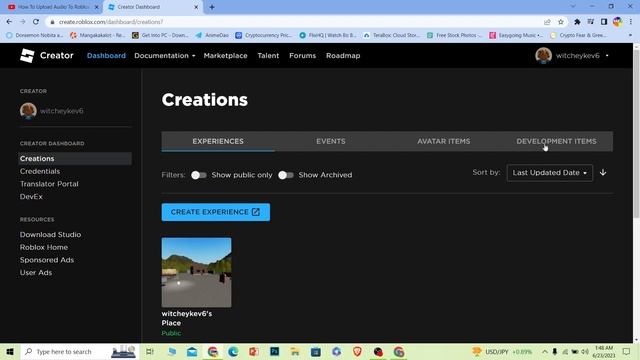Open Chrome profile avatar icon

point(617,22)
